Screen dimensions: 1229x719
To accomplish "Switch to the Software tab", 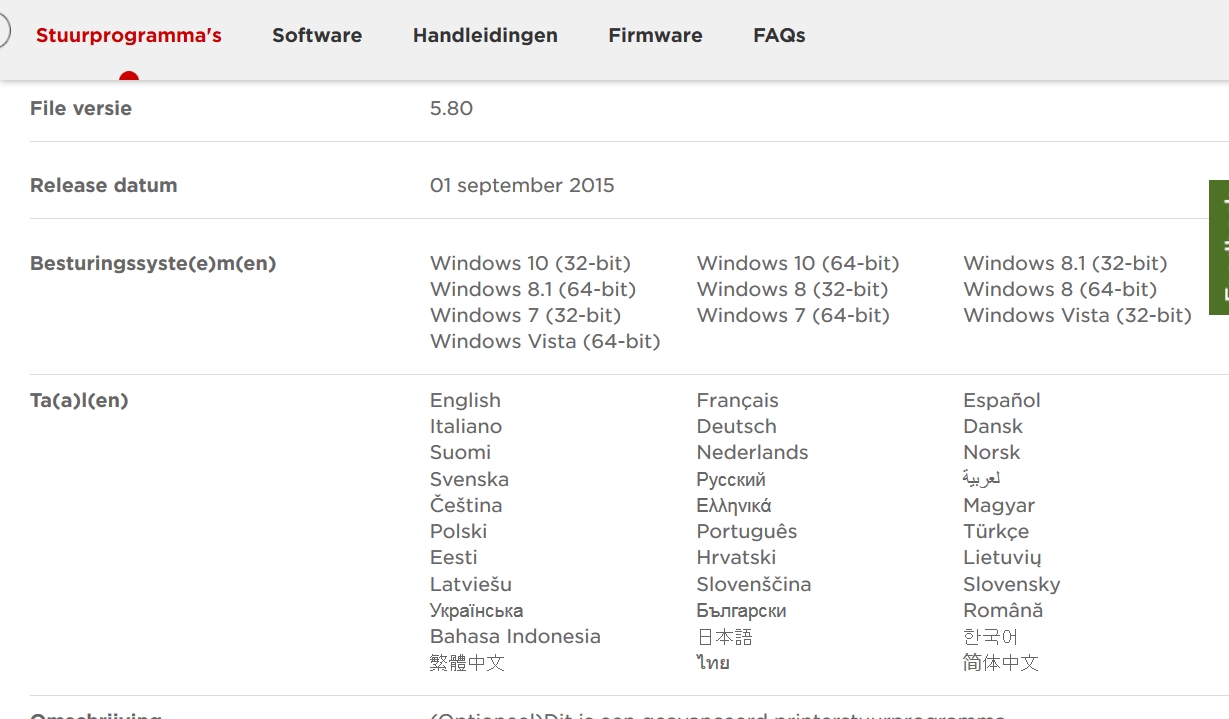I will point(317,36).
